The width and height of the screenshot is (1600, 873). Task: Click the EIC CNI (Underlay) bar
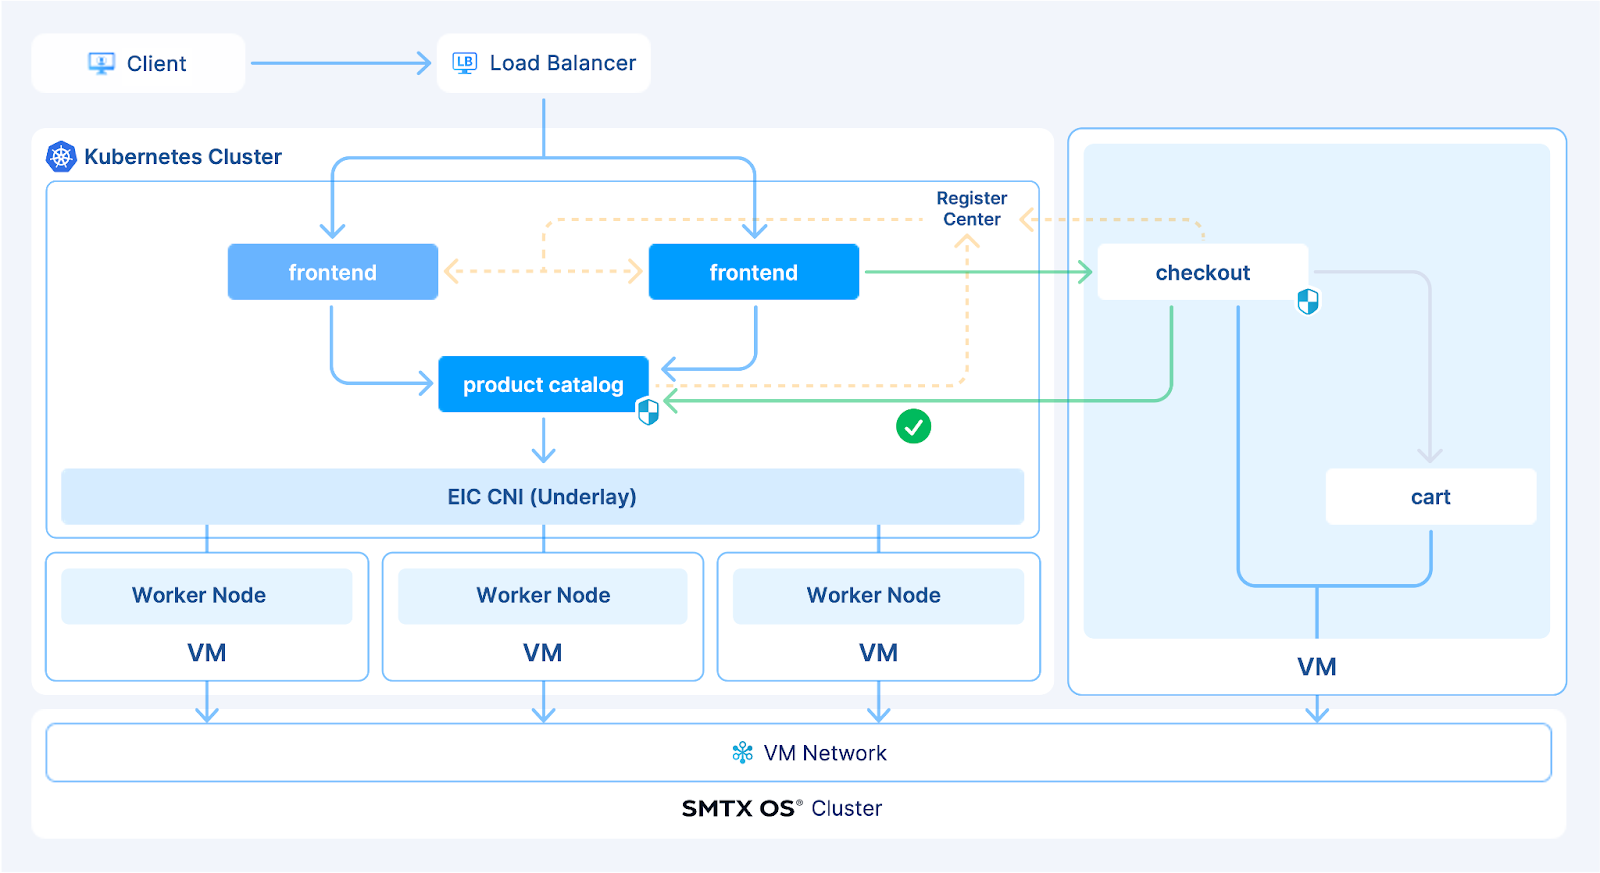[x=542, y=497]
